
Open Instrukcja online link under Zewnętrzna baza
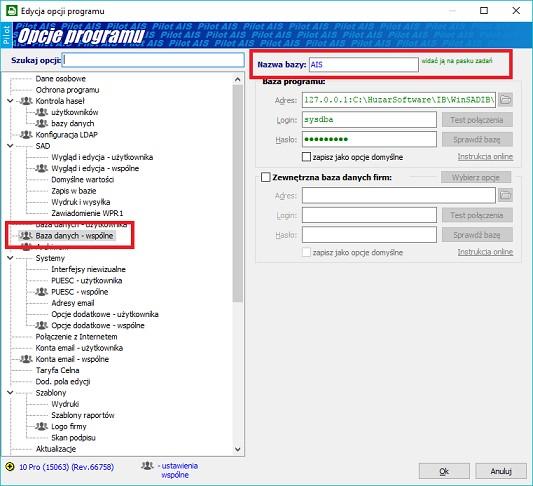pos(485,252)
